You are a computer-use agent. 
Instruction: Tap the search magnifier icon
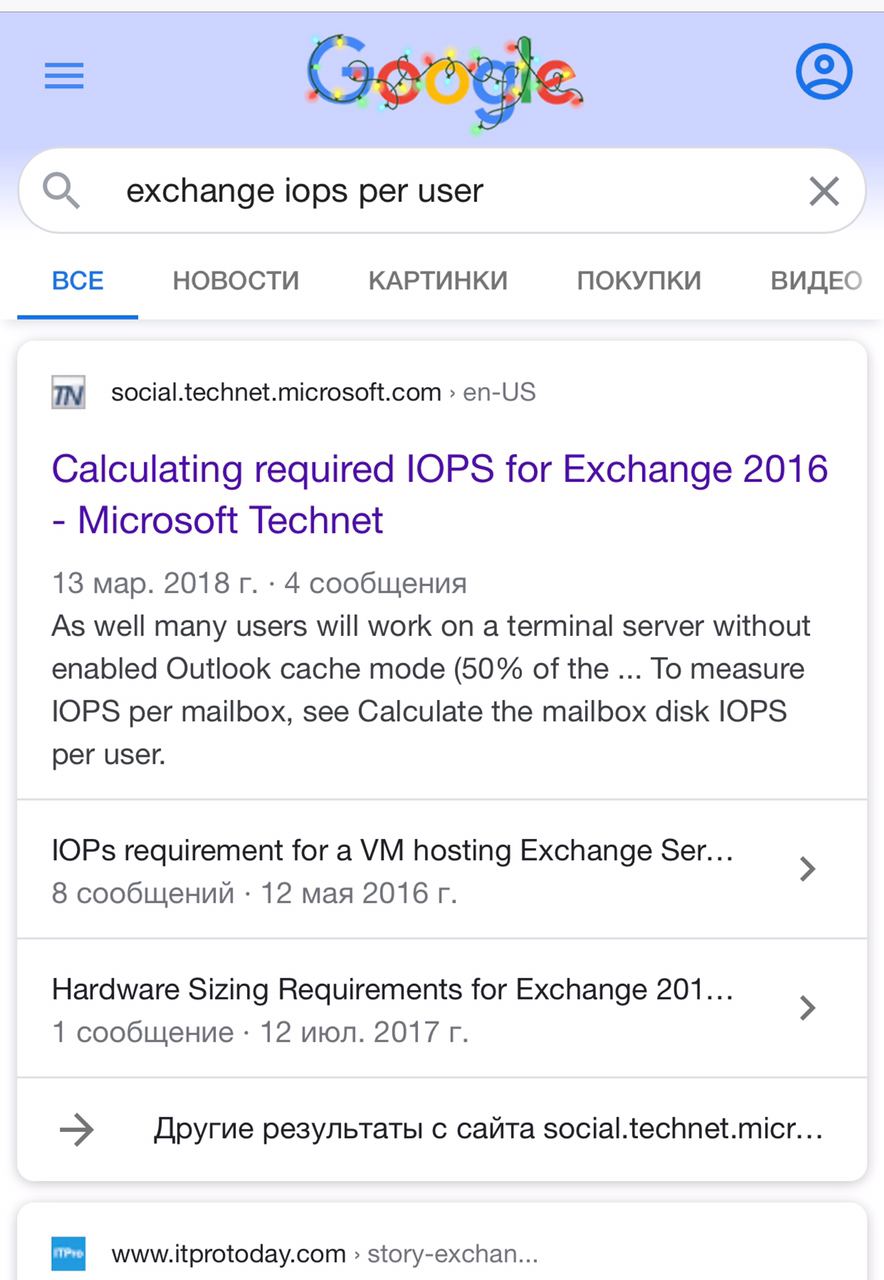coord(62,190)
